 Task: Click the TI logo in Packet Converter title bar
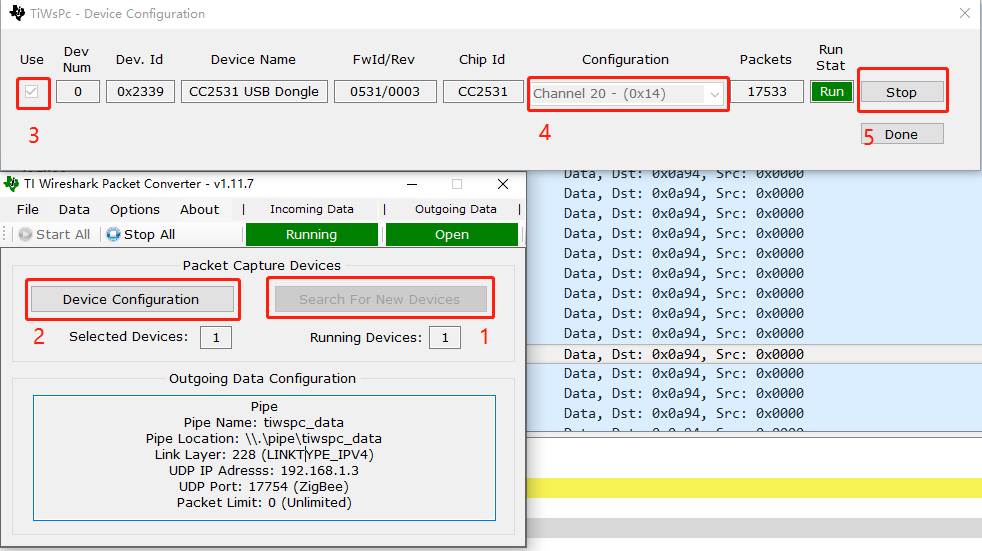coord(11,184)
